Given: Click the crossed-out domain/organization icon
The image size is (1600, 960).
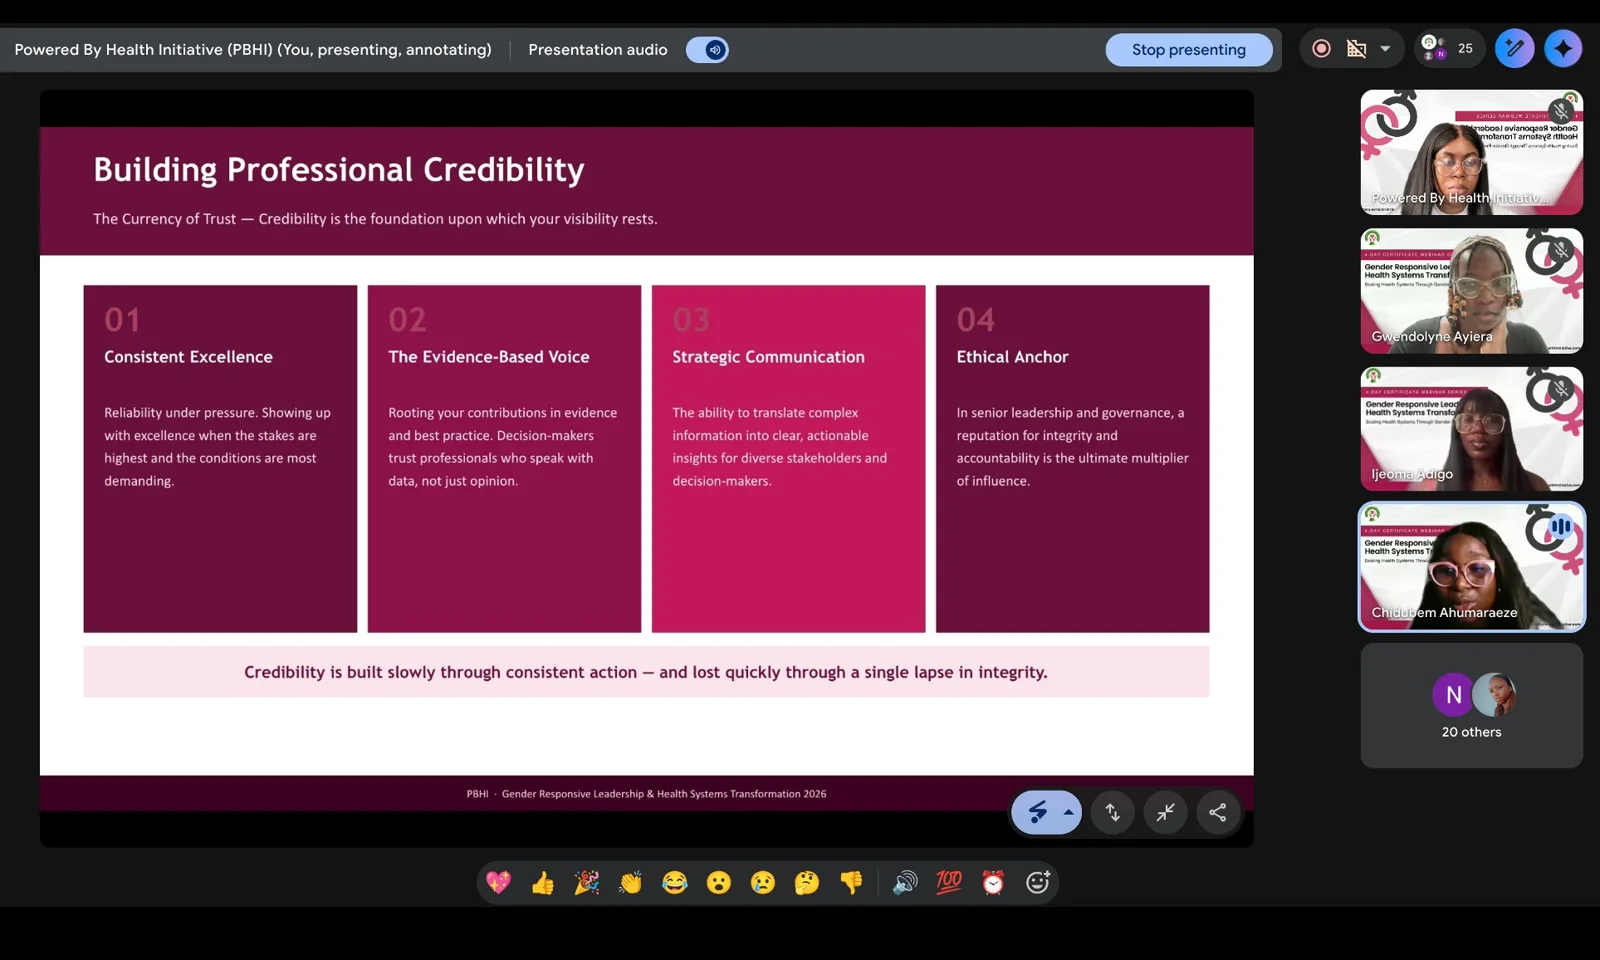Looking at the screenshot, I should click(x=1356, y=48).
